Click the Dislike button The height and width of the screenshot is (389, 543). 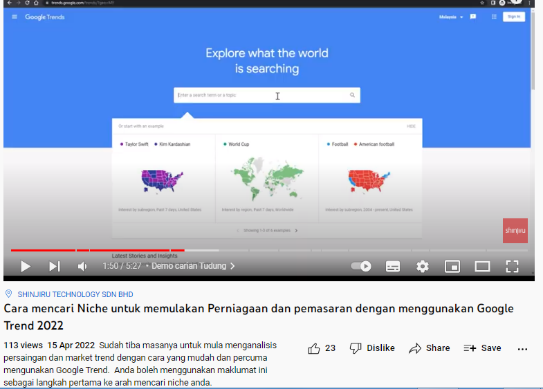[x=372, y=348]
